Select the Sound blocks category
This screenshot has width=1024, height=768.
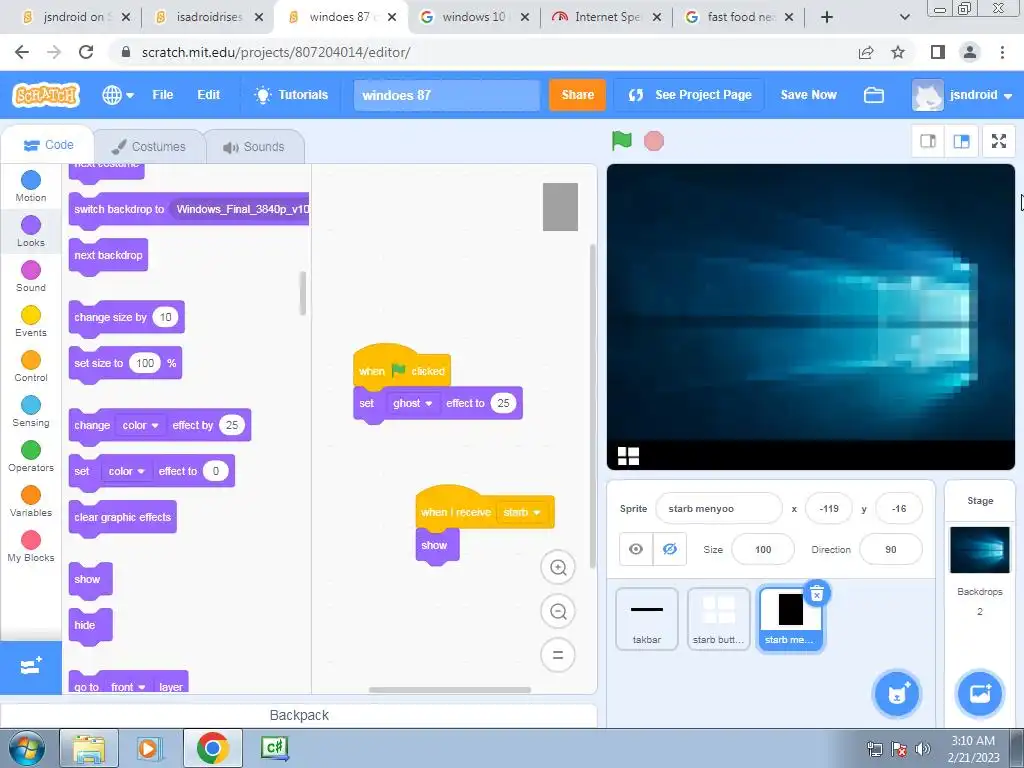tap(31, 276)
